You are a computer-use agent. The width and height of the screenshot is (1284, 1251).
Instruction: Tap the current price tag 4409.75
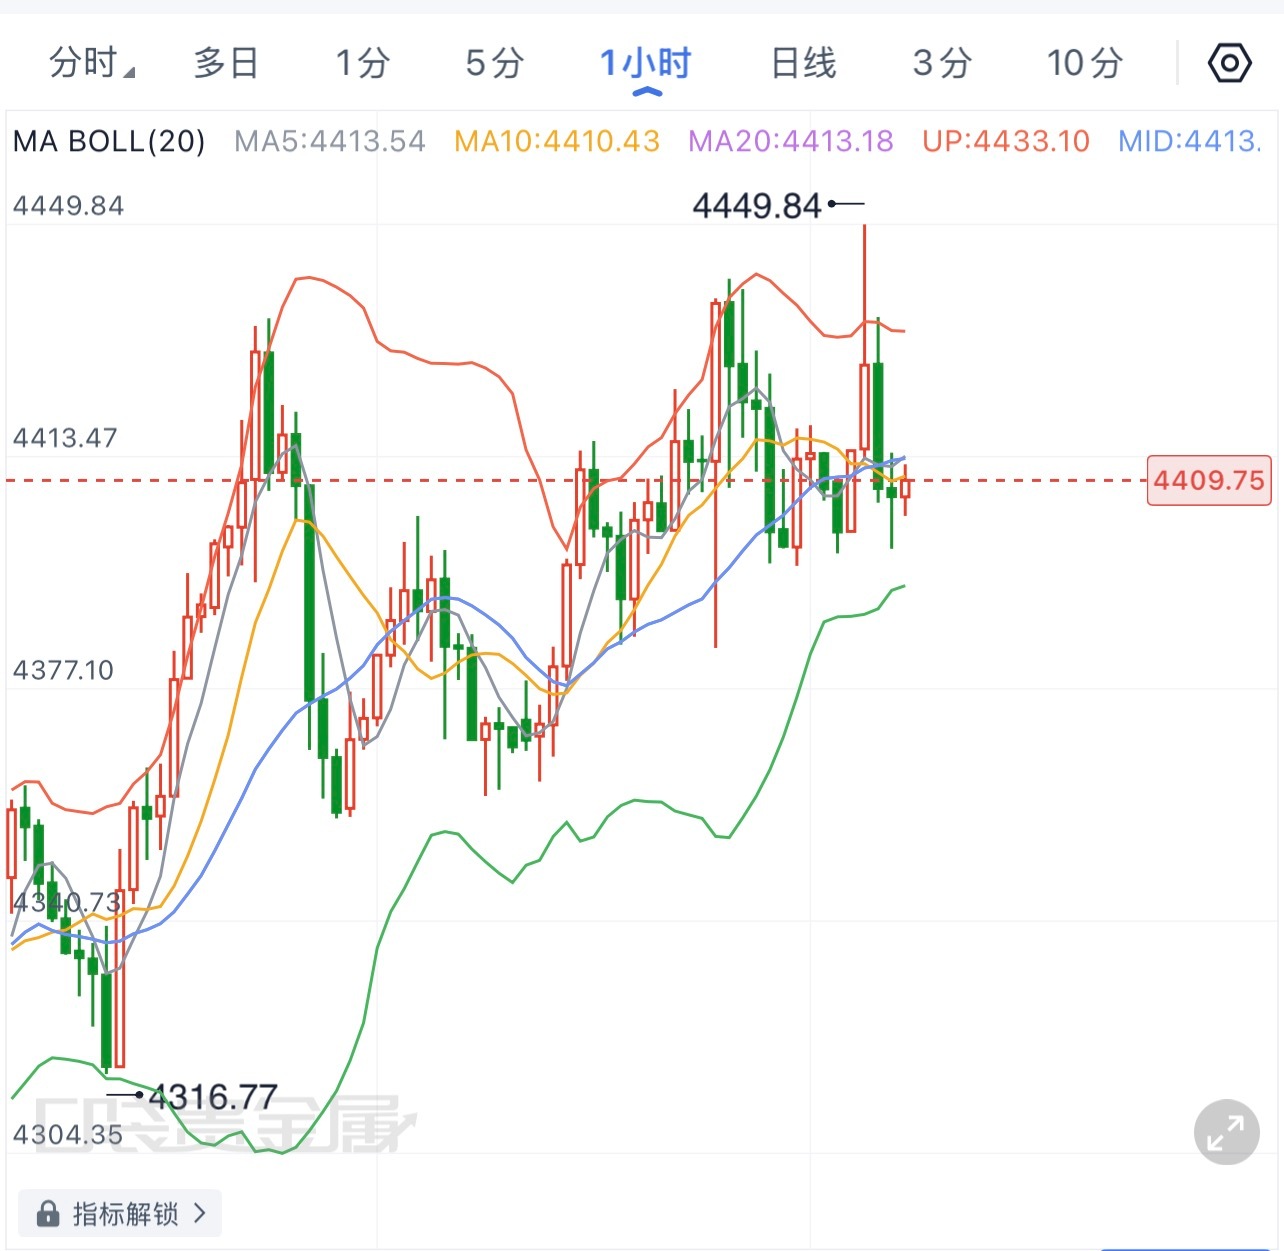pos(1209,480)
